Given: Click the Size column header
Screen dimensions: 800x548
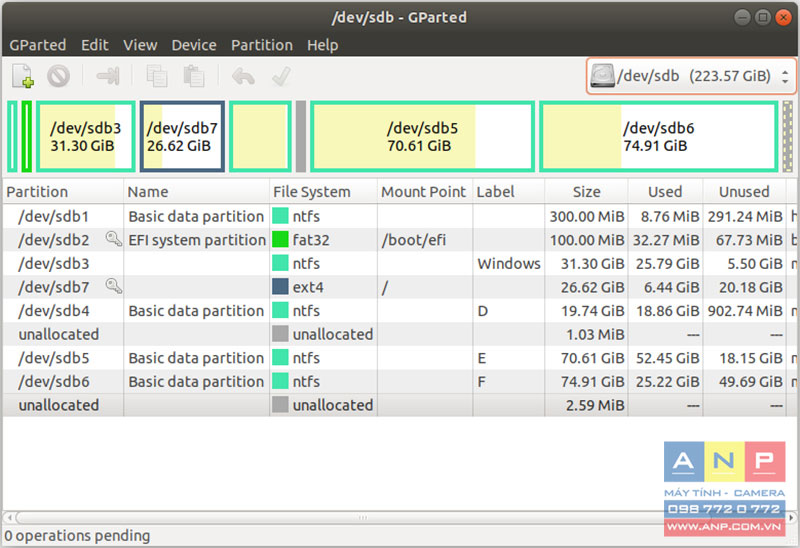Looking at the screenshot, I should click(x=586, y=192).
